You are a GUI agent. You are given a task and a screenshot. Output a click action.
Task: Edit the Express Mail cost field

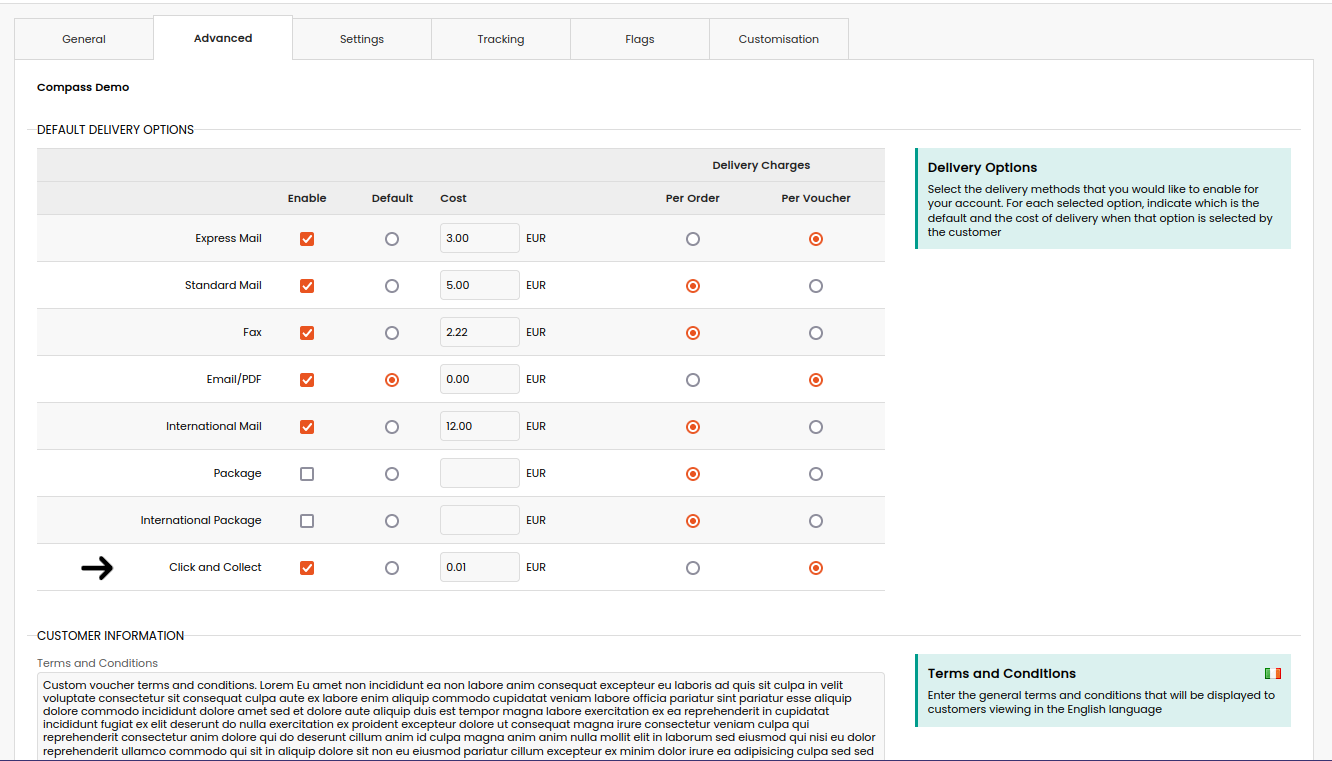(x=480, y=239)
